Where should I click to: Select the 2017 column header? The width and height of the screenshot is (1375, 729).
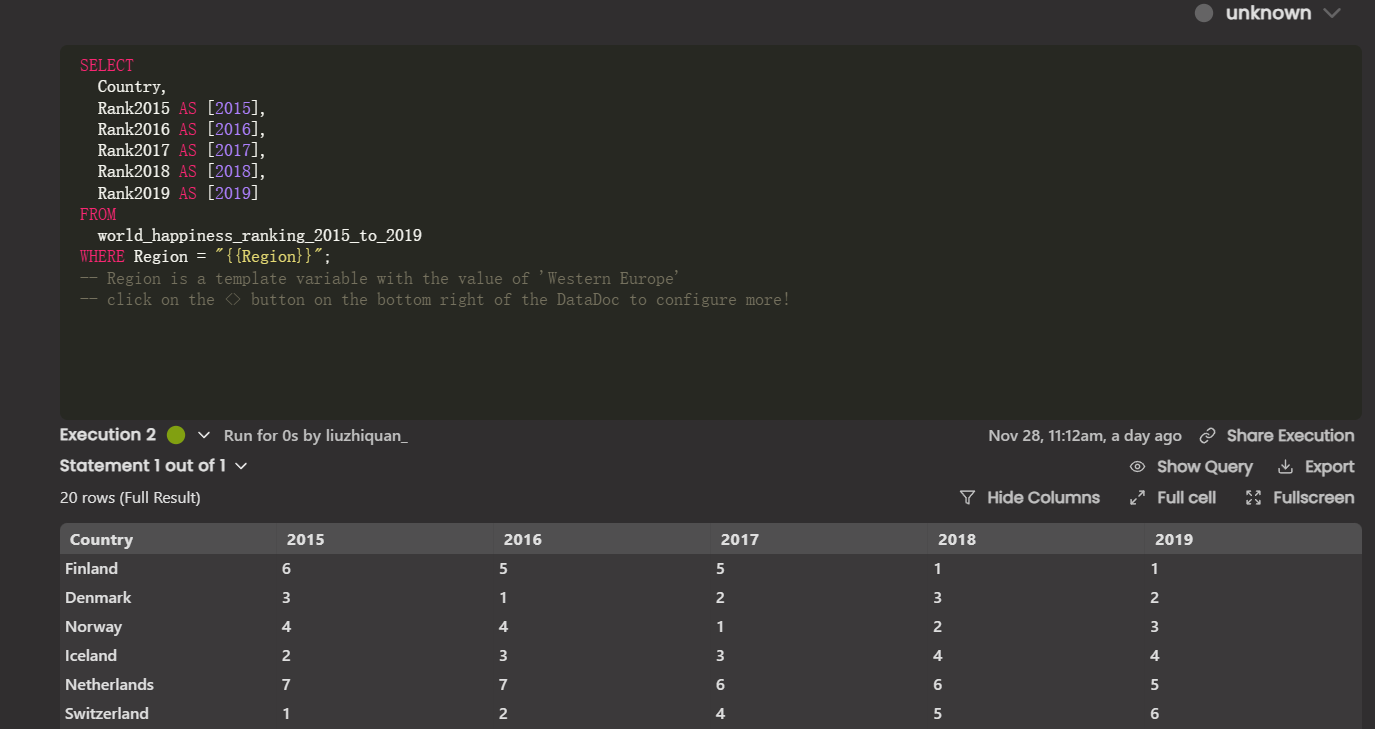coord(739,540)
